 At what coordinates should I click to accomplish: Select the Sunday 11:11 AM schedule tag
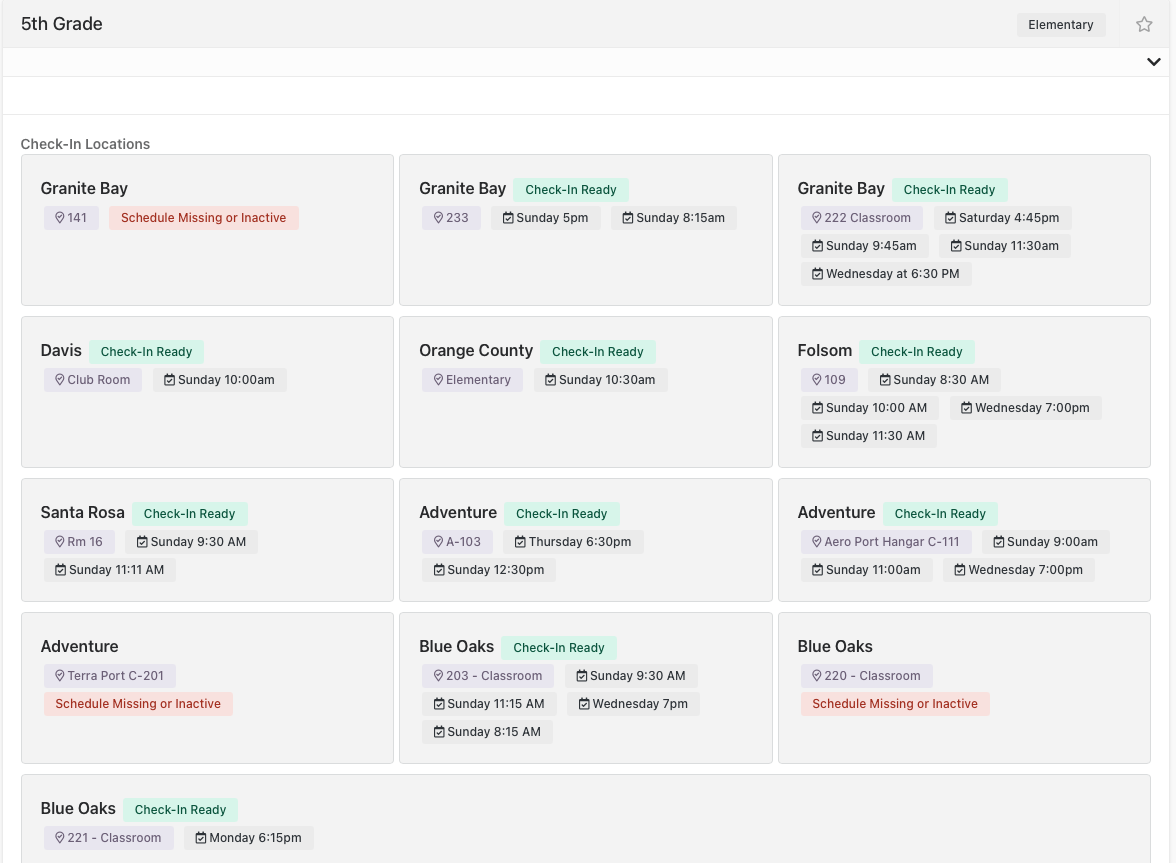tap(110, 570)
